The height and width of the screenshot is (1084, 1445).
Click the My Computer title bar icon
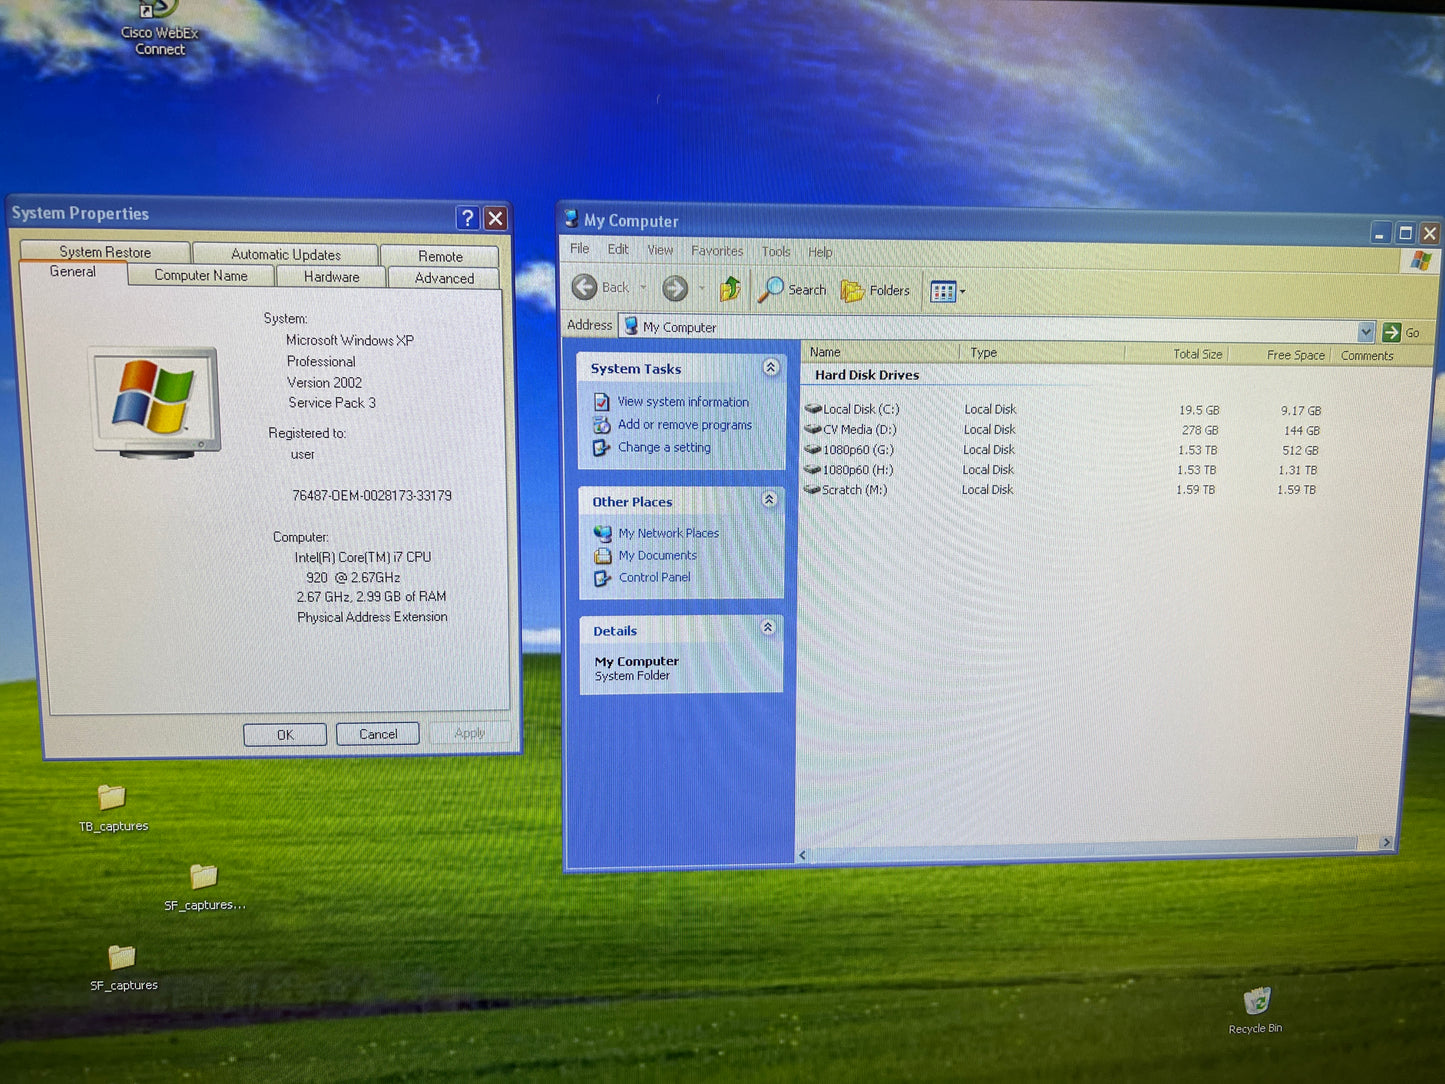(x=572, y=218)
